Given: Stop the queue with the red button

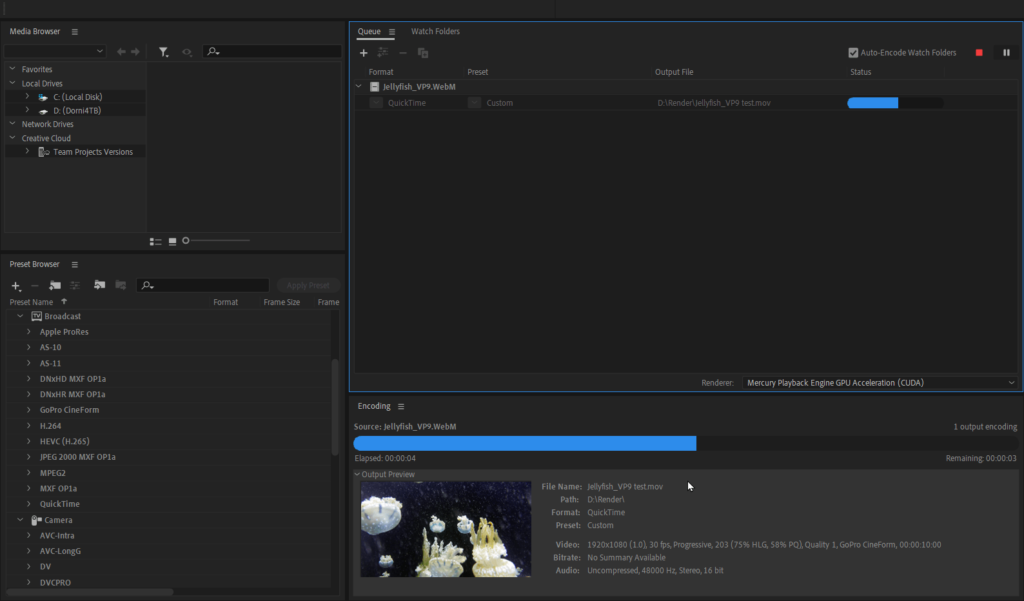Looking at the screenshot, I should [979, 53].
